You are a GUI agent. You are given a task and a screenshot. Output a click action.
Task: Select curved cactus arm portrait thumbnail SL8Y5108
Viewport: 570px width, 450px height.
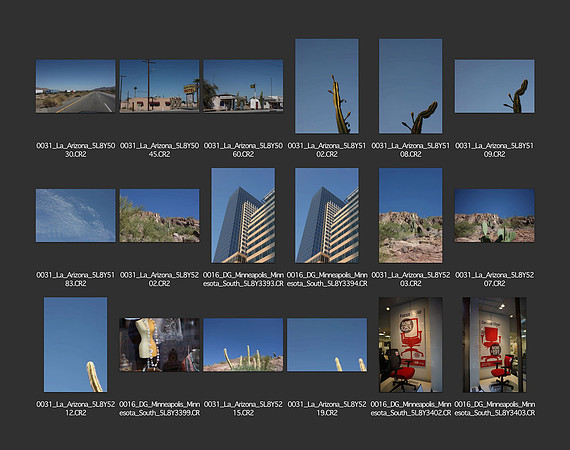tap(411, 86)
